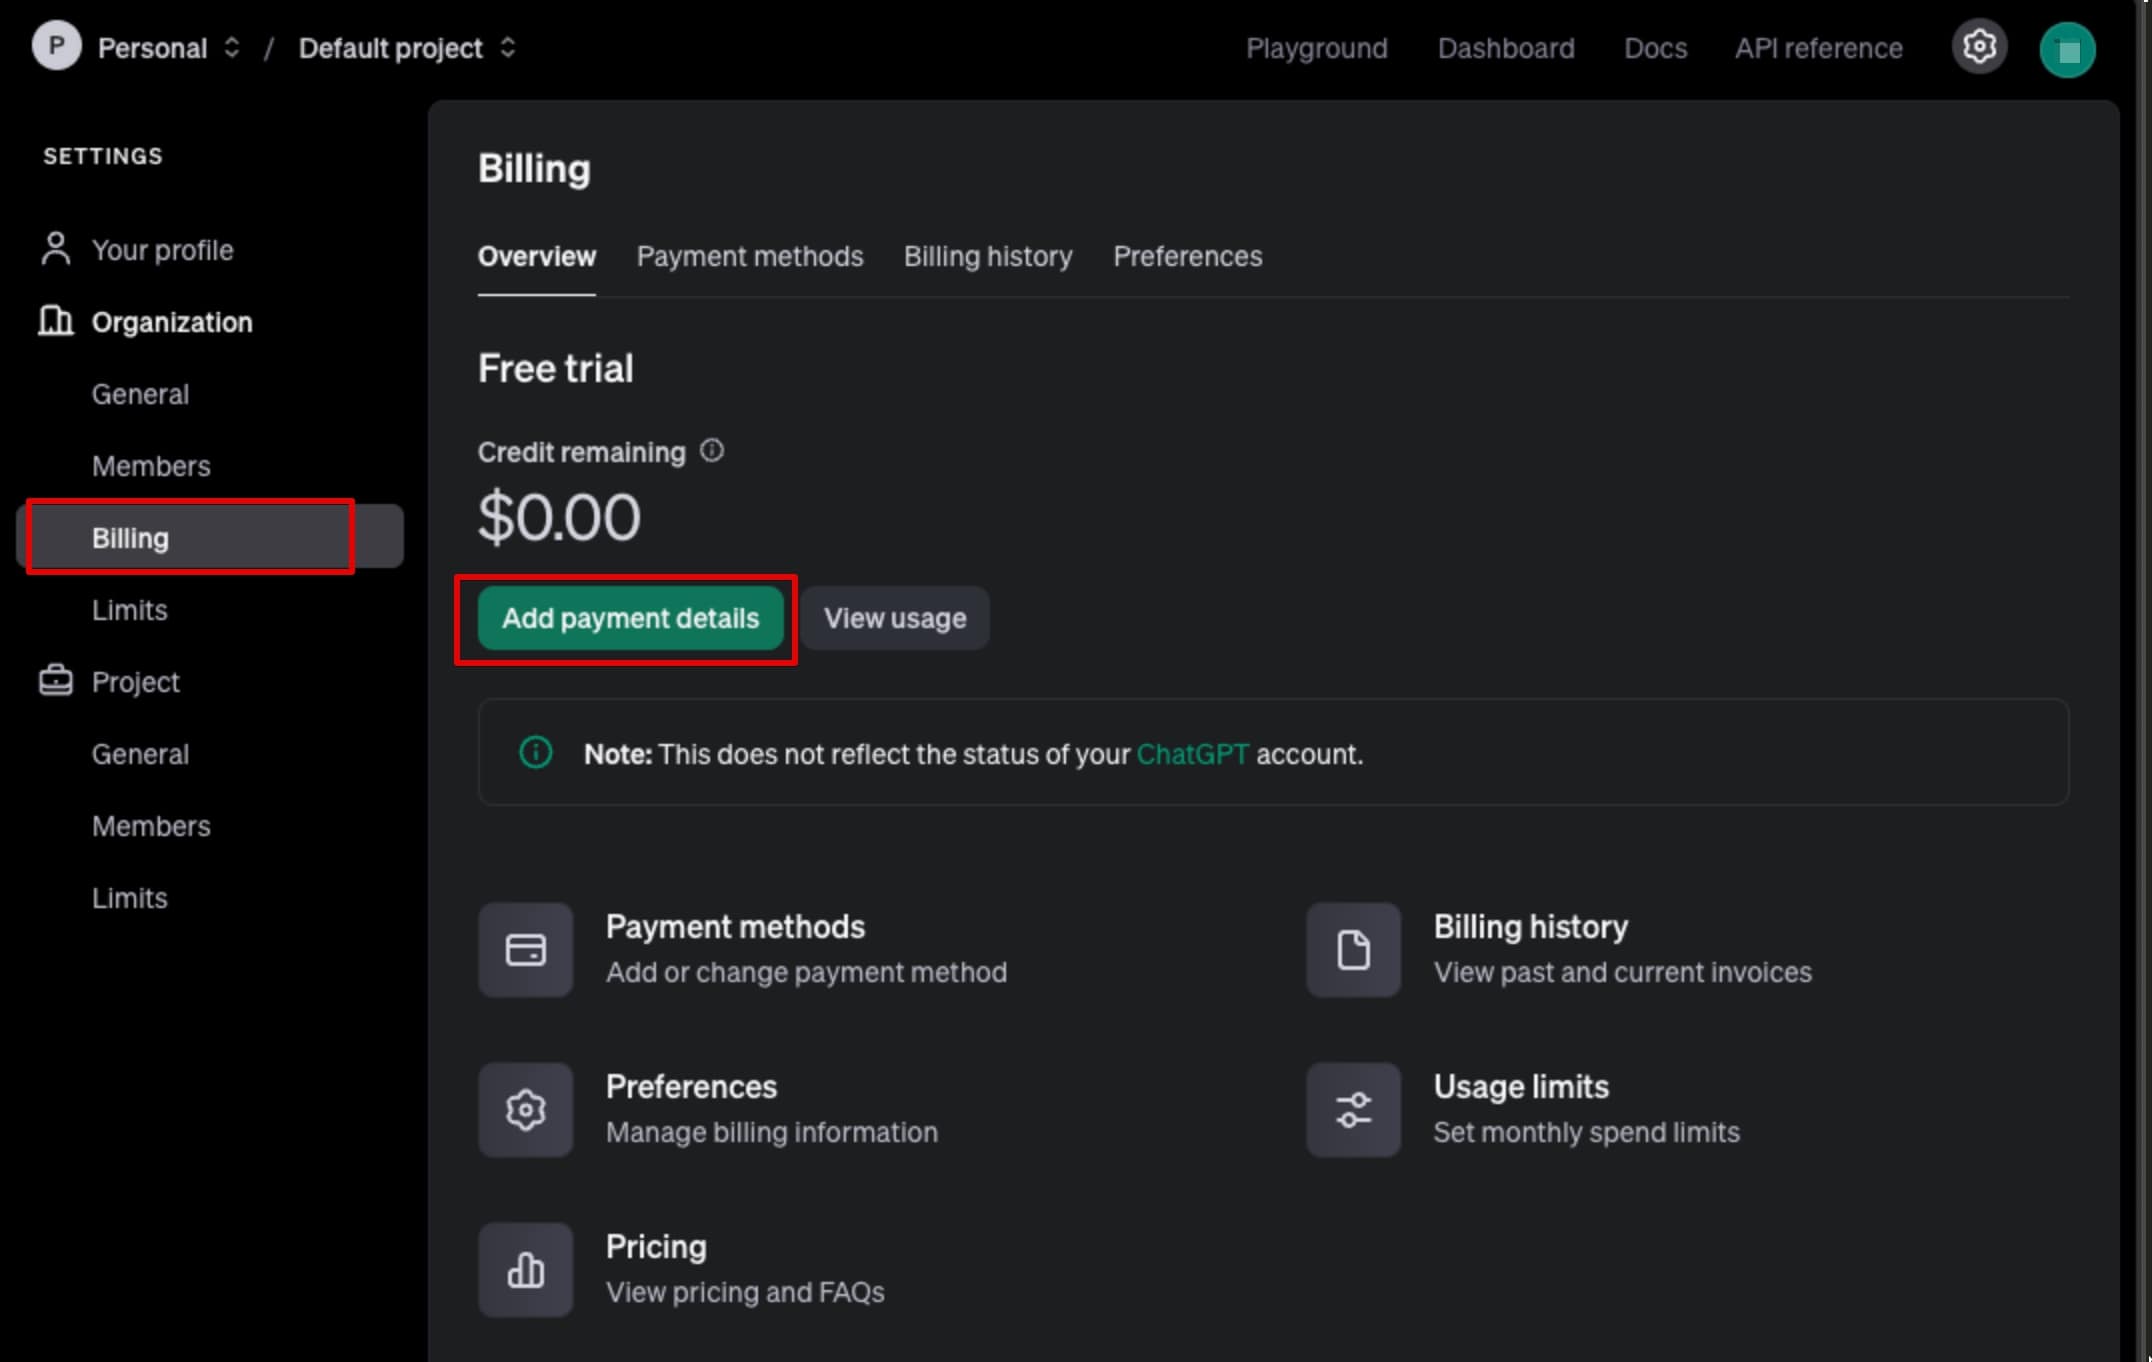Open Members under Organization

151,466
